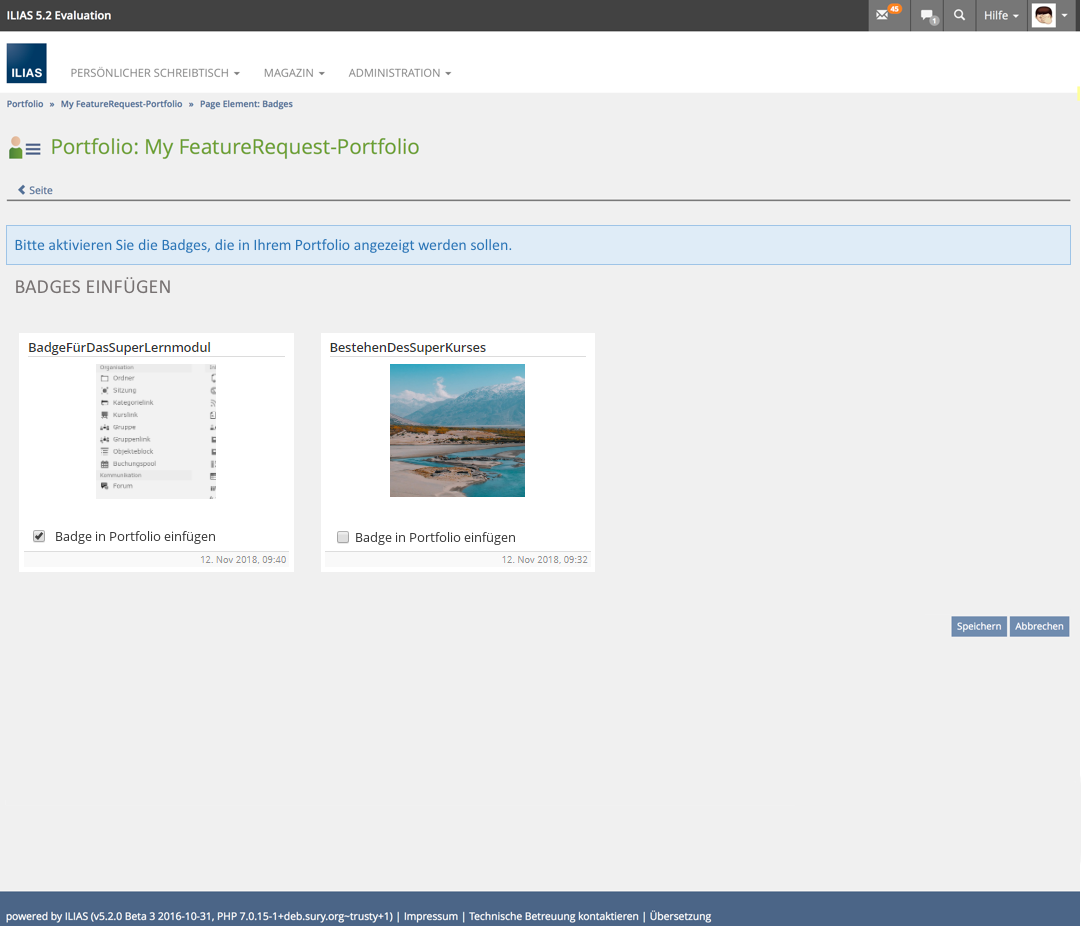Click the BadgeFürDasSuperLernmodul badge thumbnail
This screenshot has width=1081, height=926.
(156, 430)
